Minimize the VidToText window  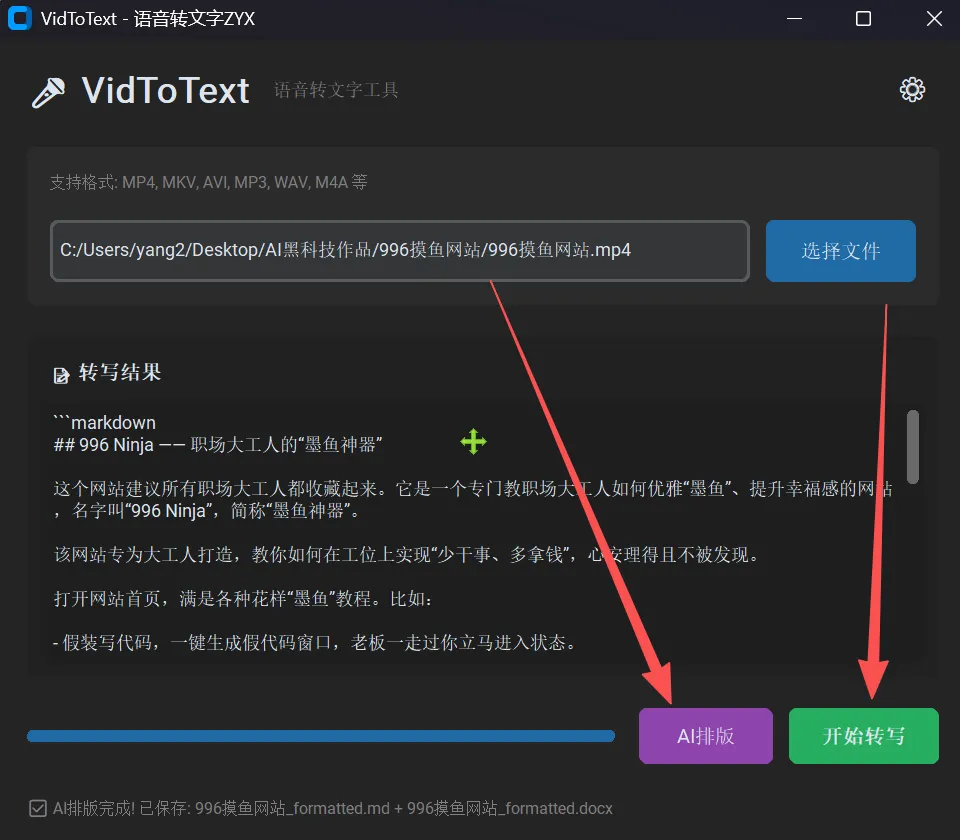[794, 18]
